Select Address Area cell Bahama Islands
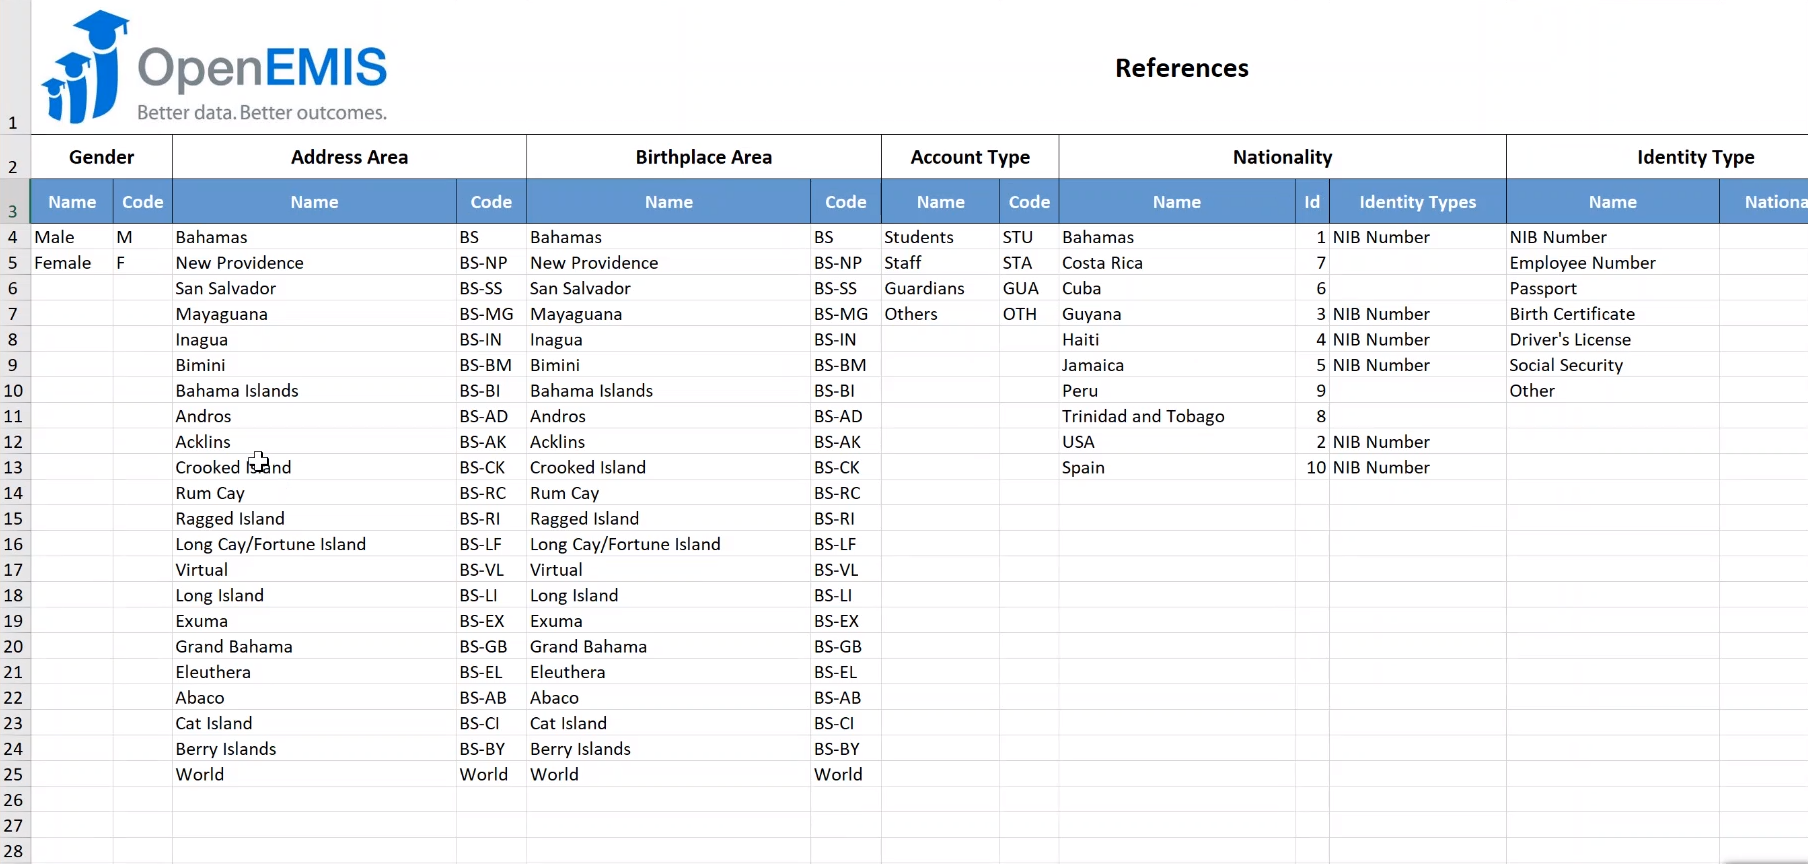The width and height of the screenshot is (1808, 864). click(314, 391)
